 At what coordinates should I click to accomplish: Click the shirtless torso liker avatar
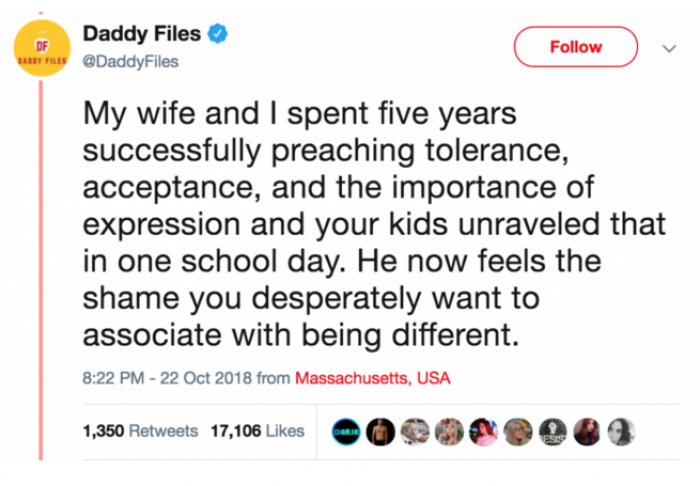pos(378,431)
